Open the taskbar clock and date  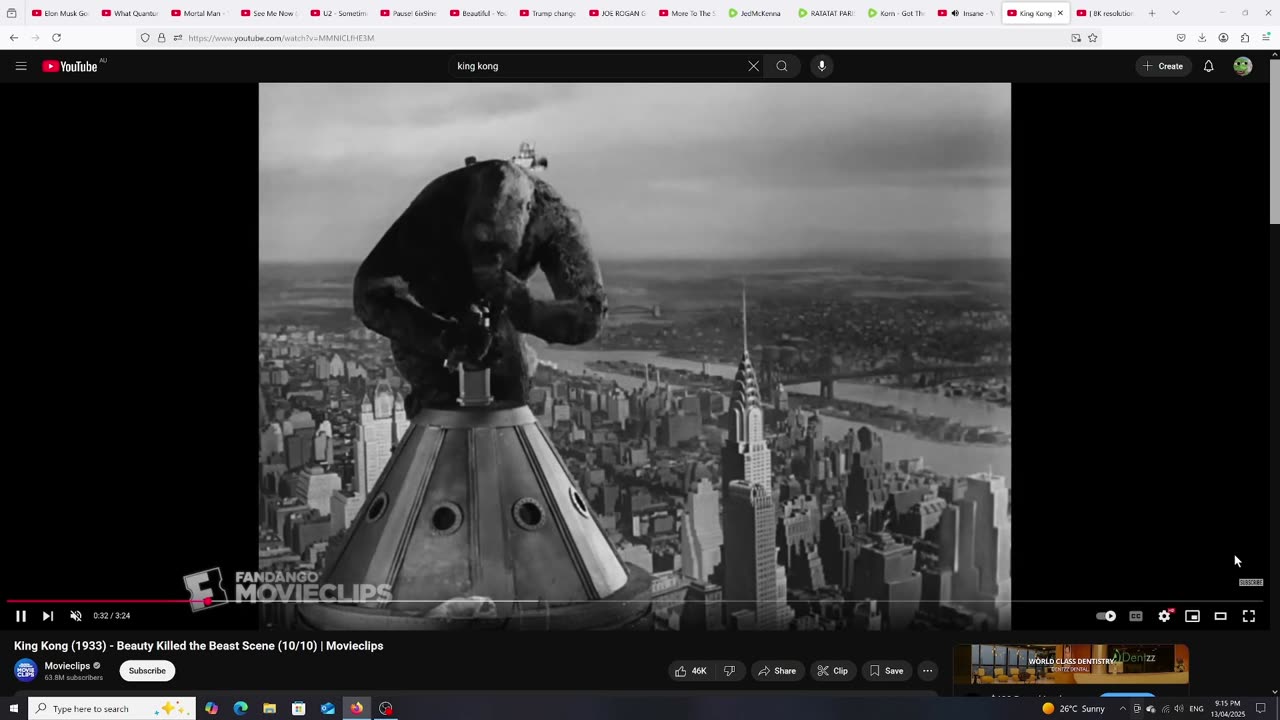(x=1228, y=708)
